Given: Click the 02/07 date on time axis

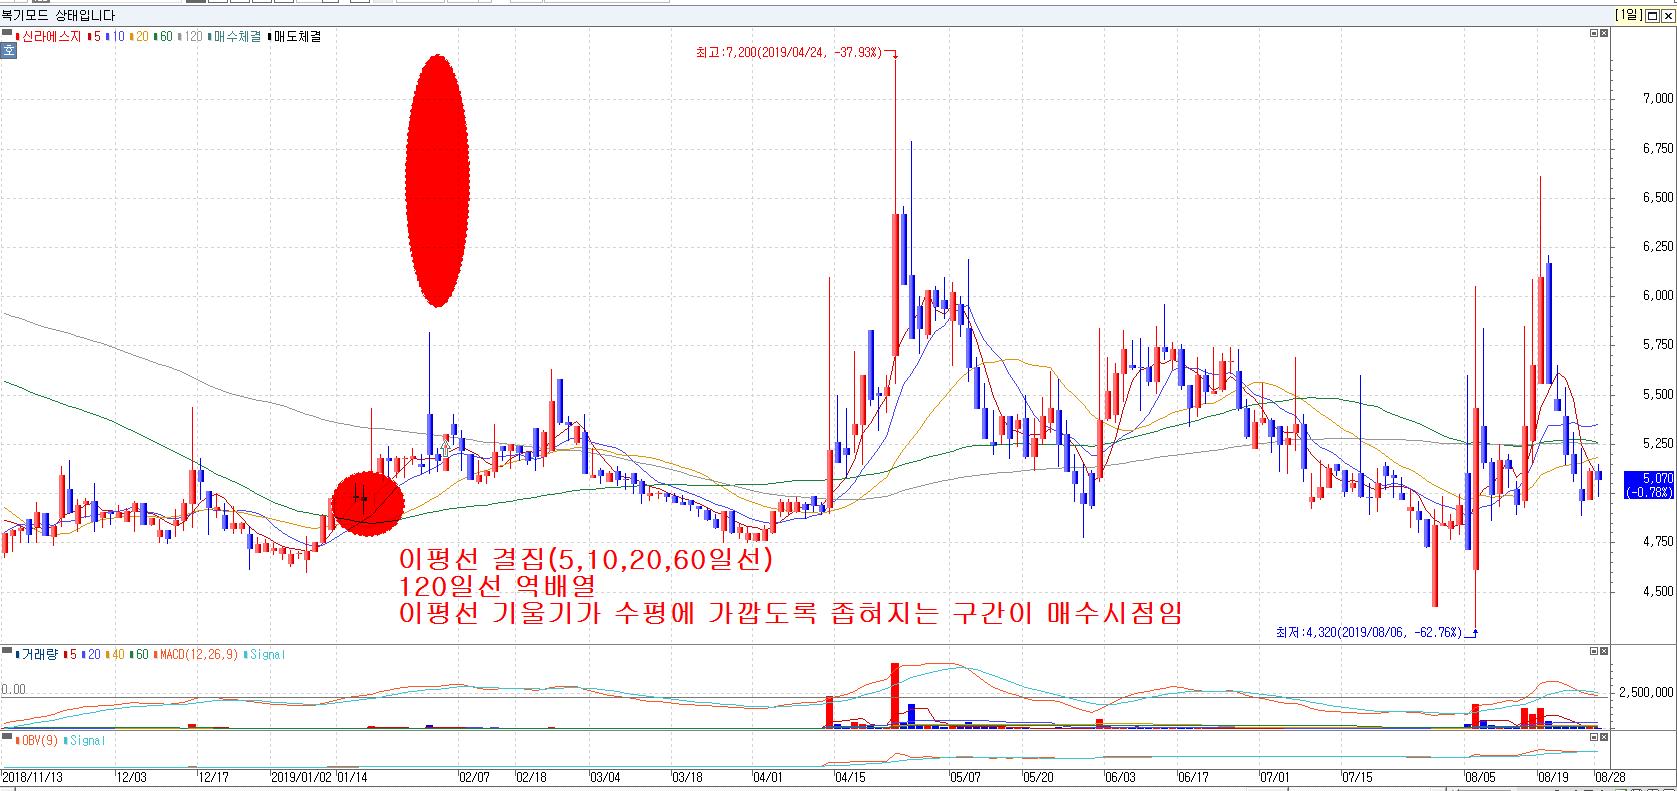Looking at the screenshot, I should click(474, 776).
